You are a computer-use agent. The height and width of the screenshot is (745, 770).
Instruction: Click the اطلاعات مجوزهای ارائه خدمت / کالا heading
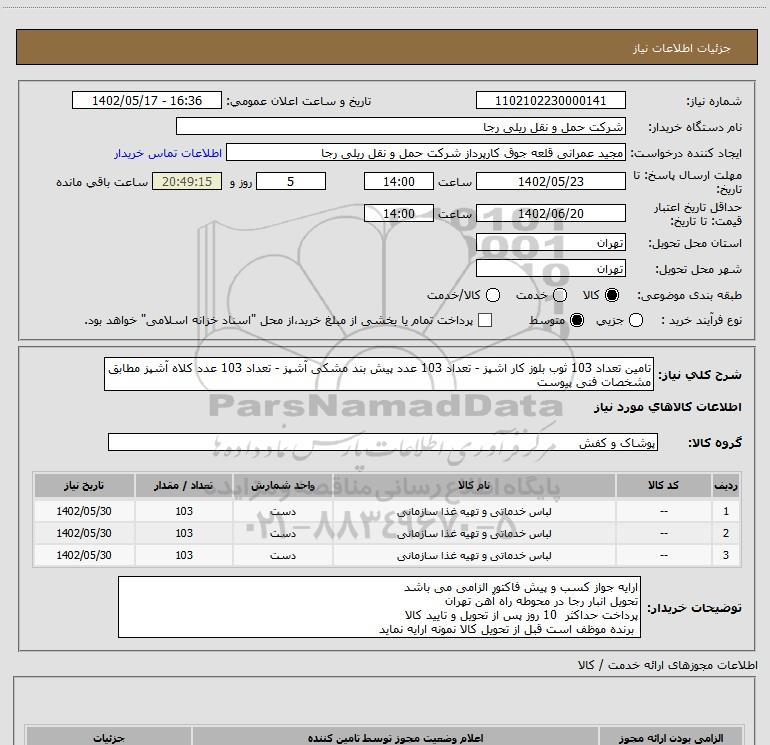click(x=667, y=665)
